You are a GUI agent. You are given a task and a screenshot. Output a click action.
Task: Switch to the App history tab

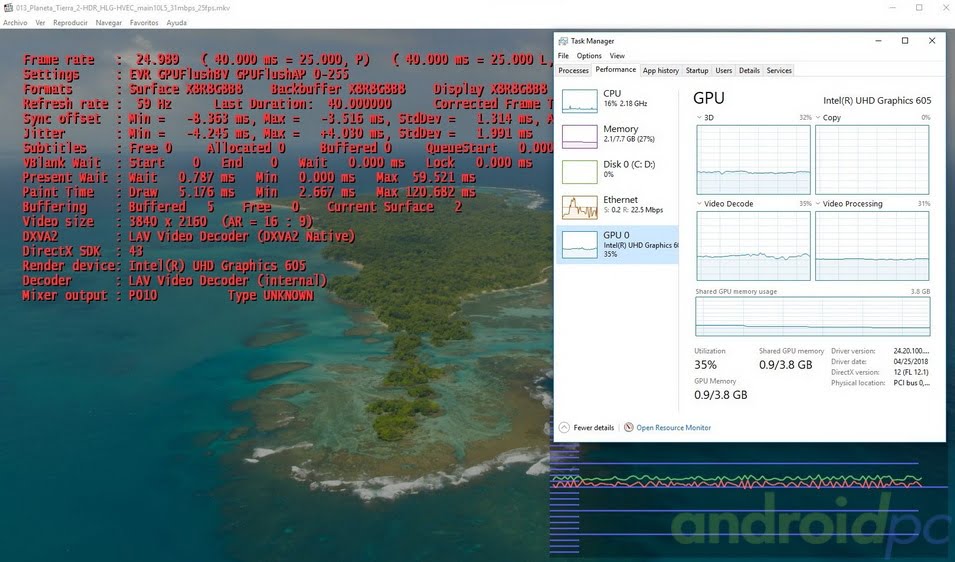(660, 71)
